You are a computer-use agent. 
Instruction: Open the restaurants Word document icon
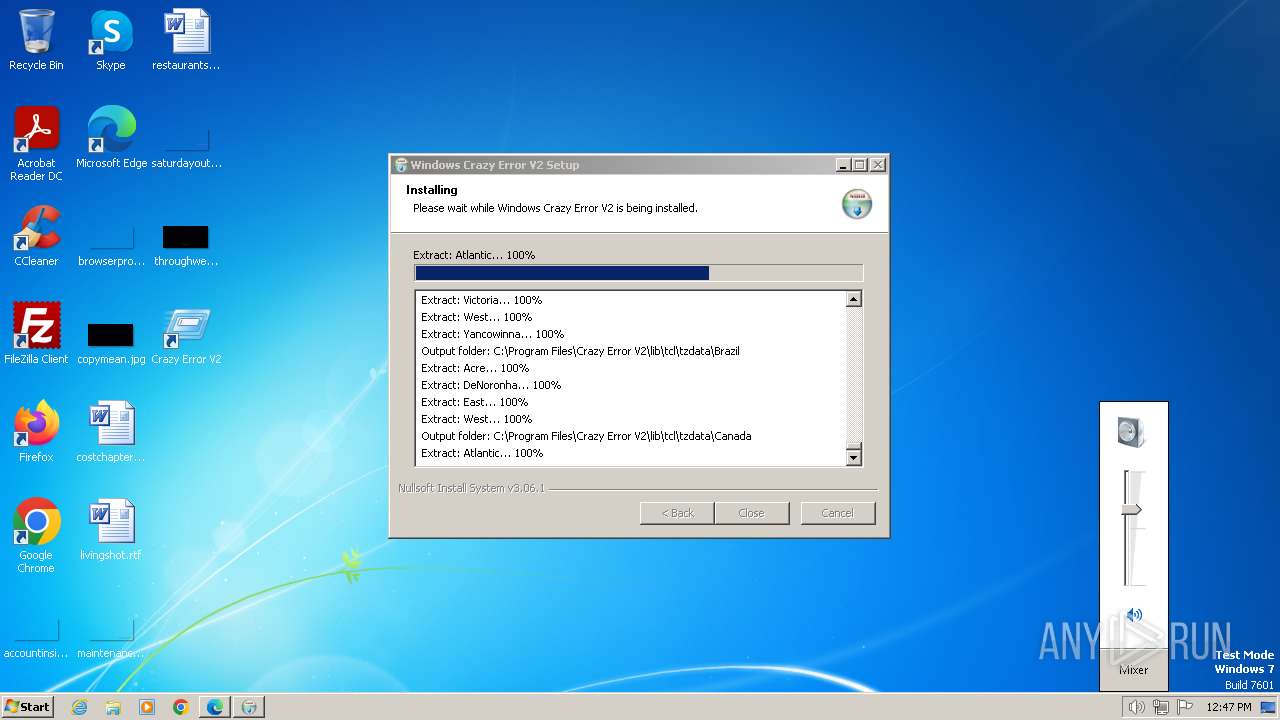coord(186,40)
